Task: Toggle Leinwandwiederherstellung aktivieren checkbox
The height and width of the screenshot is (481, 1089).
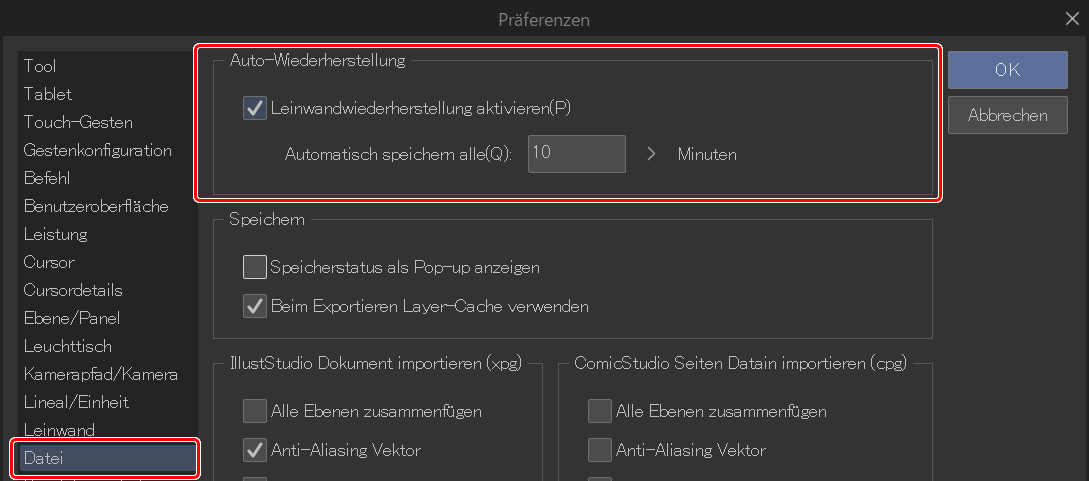Action: coord(254,108)
